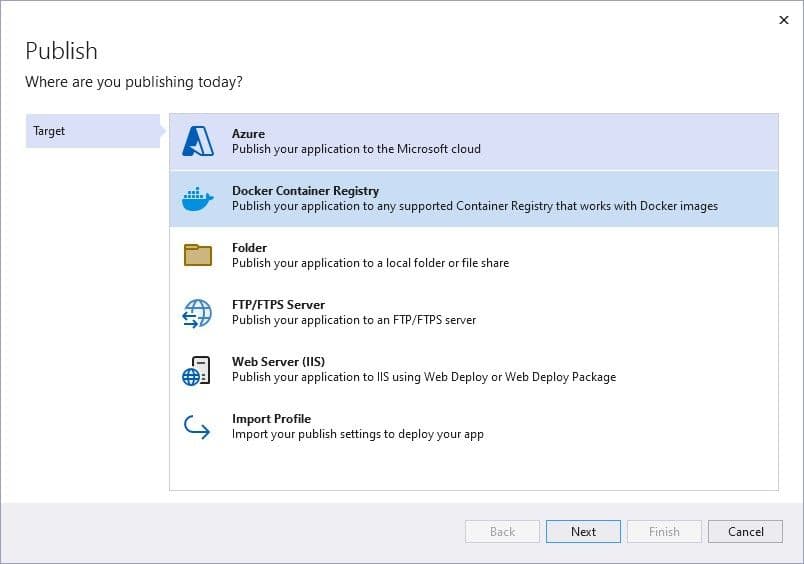804x564 pixels.
Task: Click the greyed-out Finish button
Action: pos(664,532)
